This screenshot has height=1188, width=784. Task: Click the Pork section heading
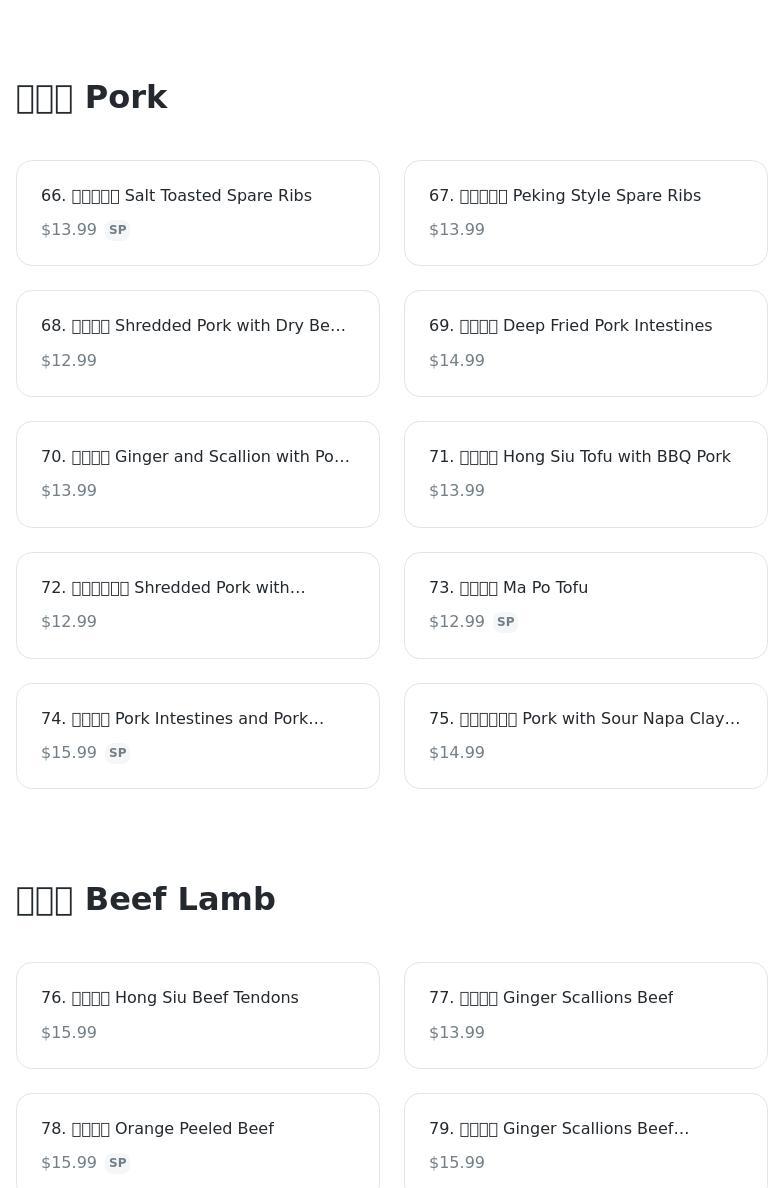point(92,98)
